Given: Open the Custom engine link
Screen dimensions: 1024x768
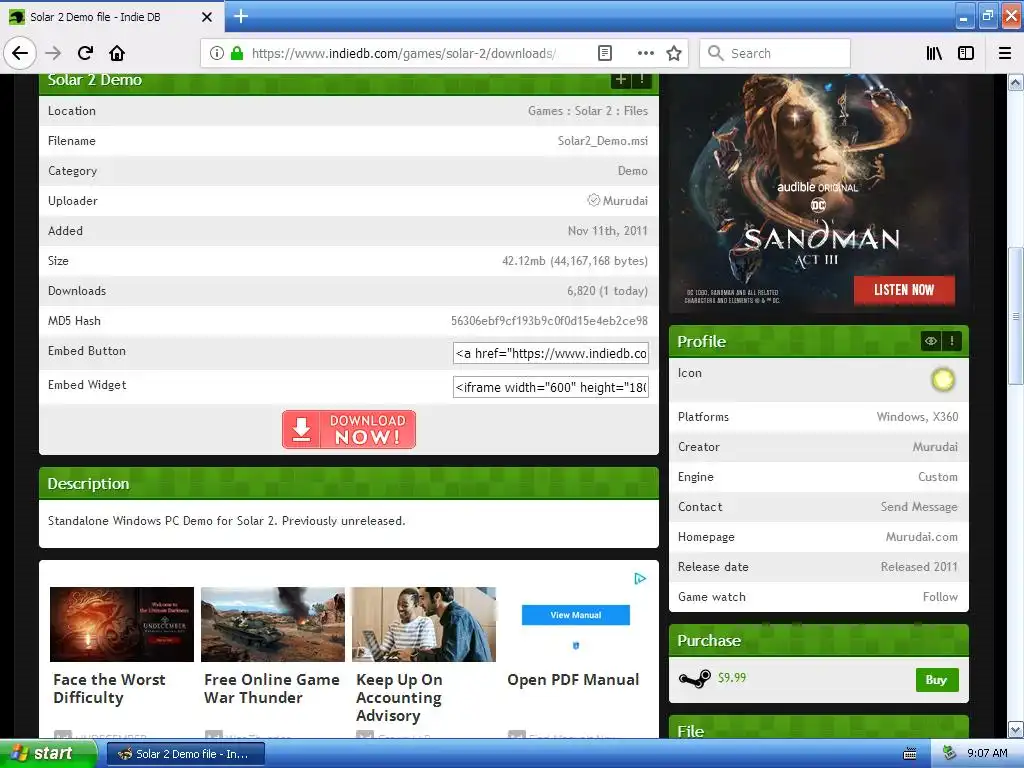Looking at the screenshot, I should pos(938,477).
